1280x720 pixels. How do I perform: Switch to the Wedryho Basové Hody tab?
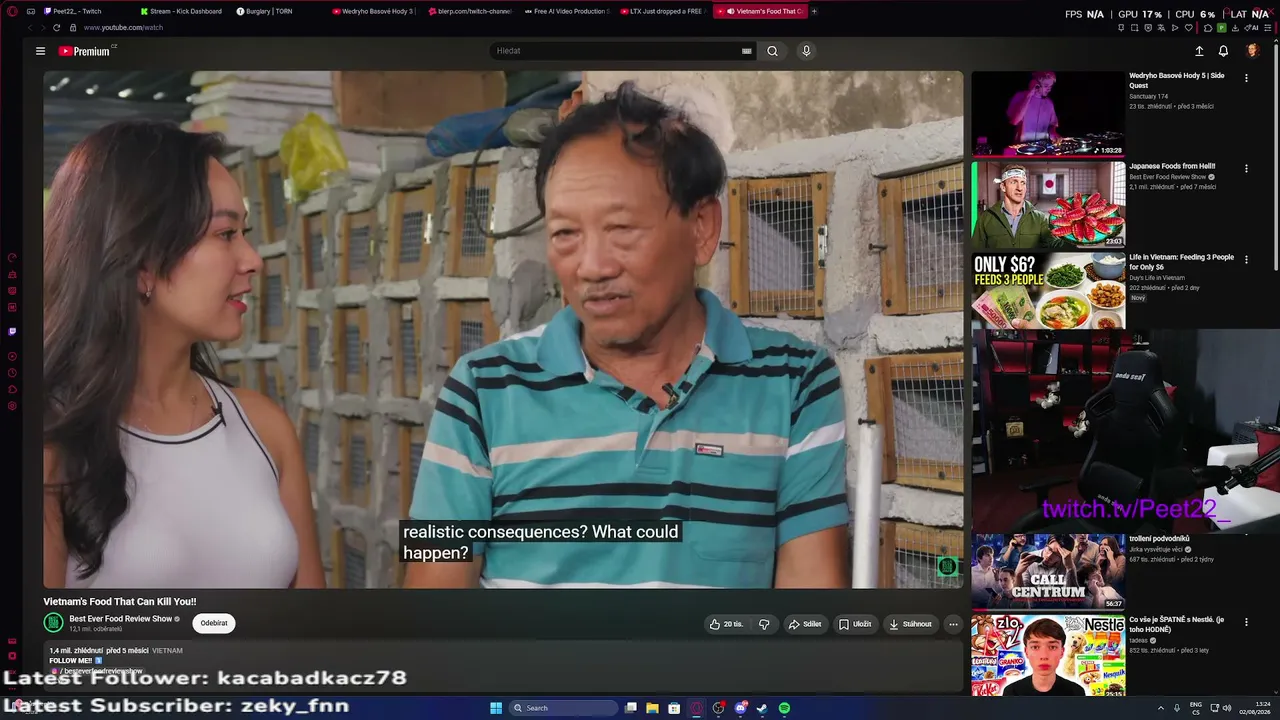click(x=374, y=11)
